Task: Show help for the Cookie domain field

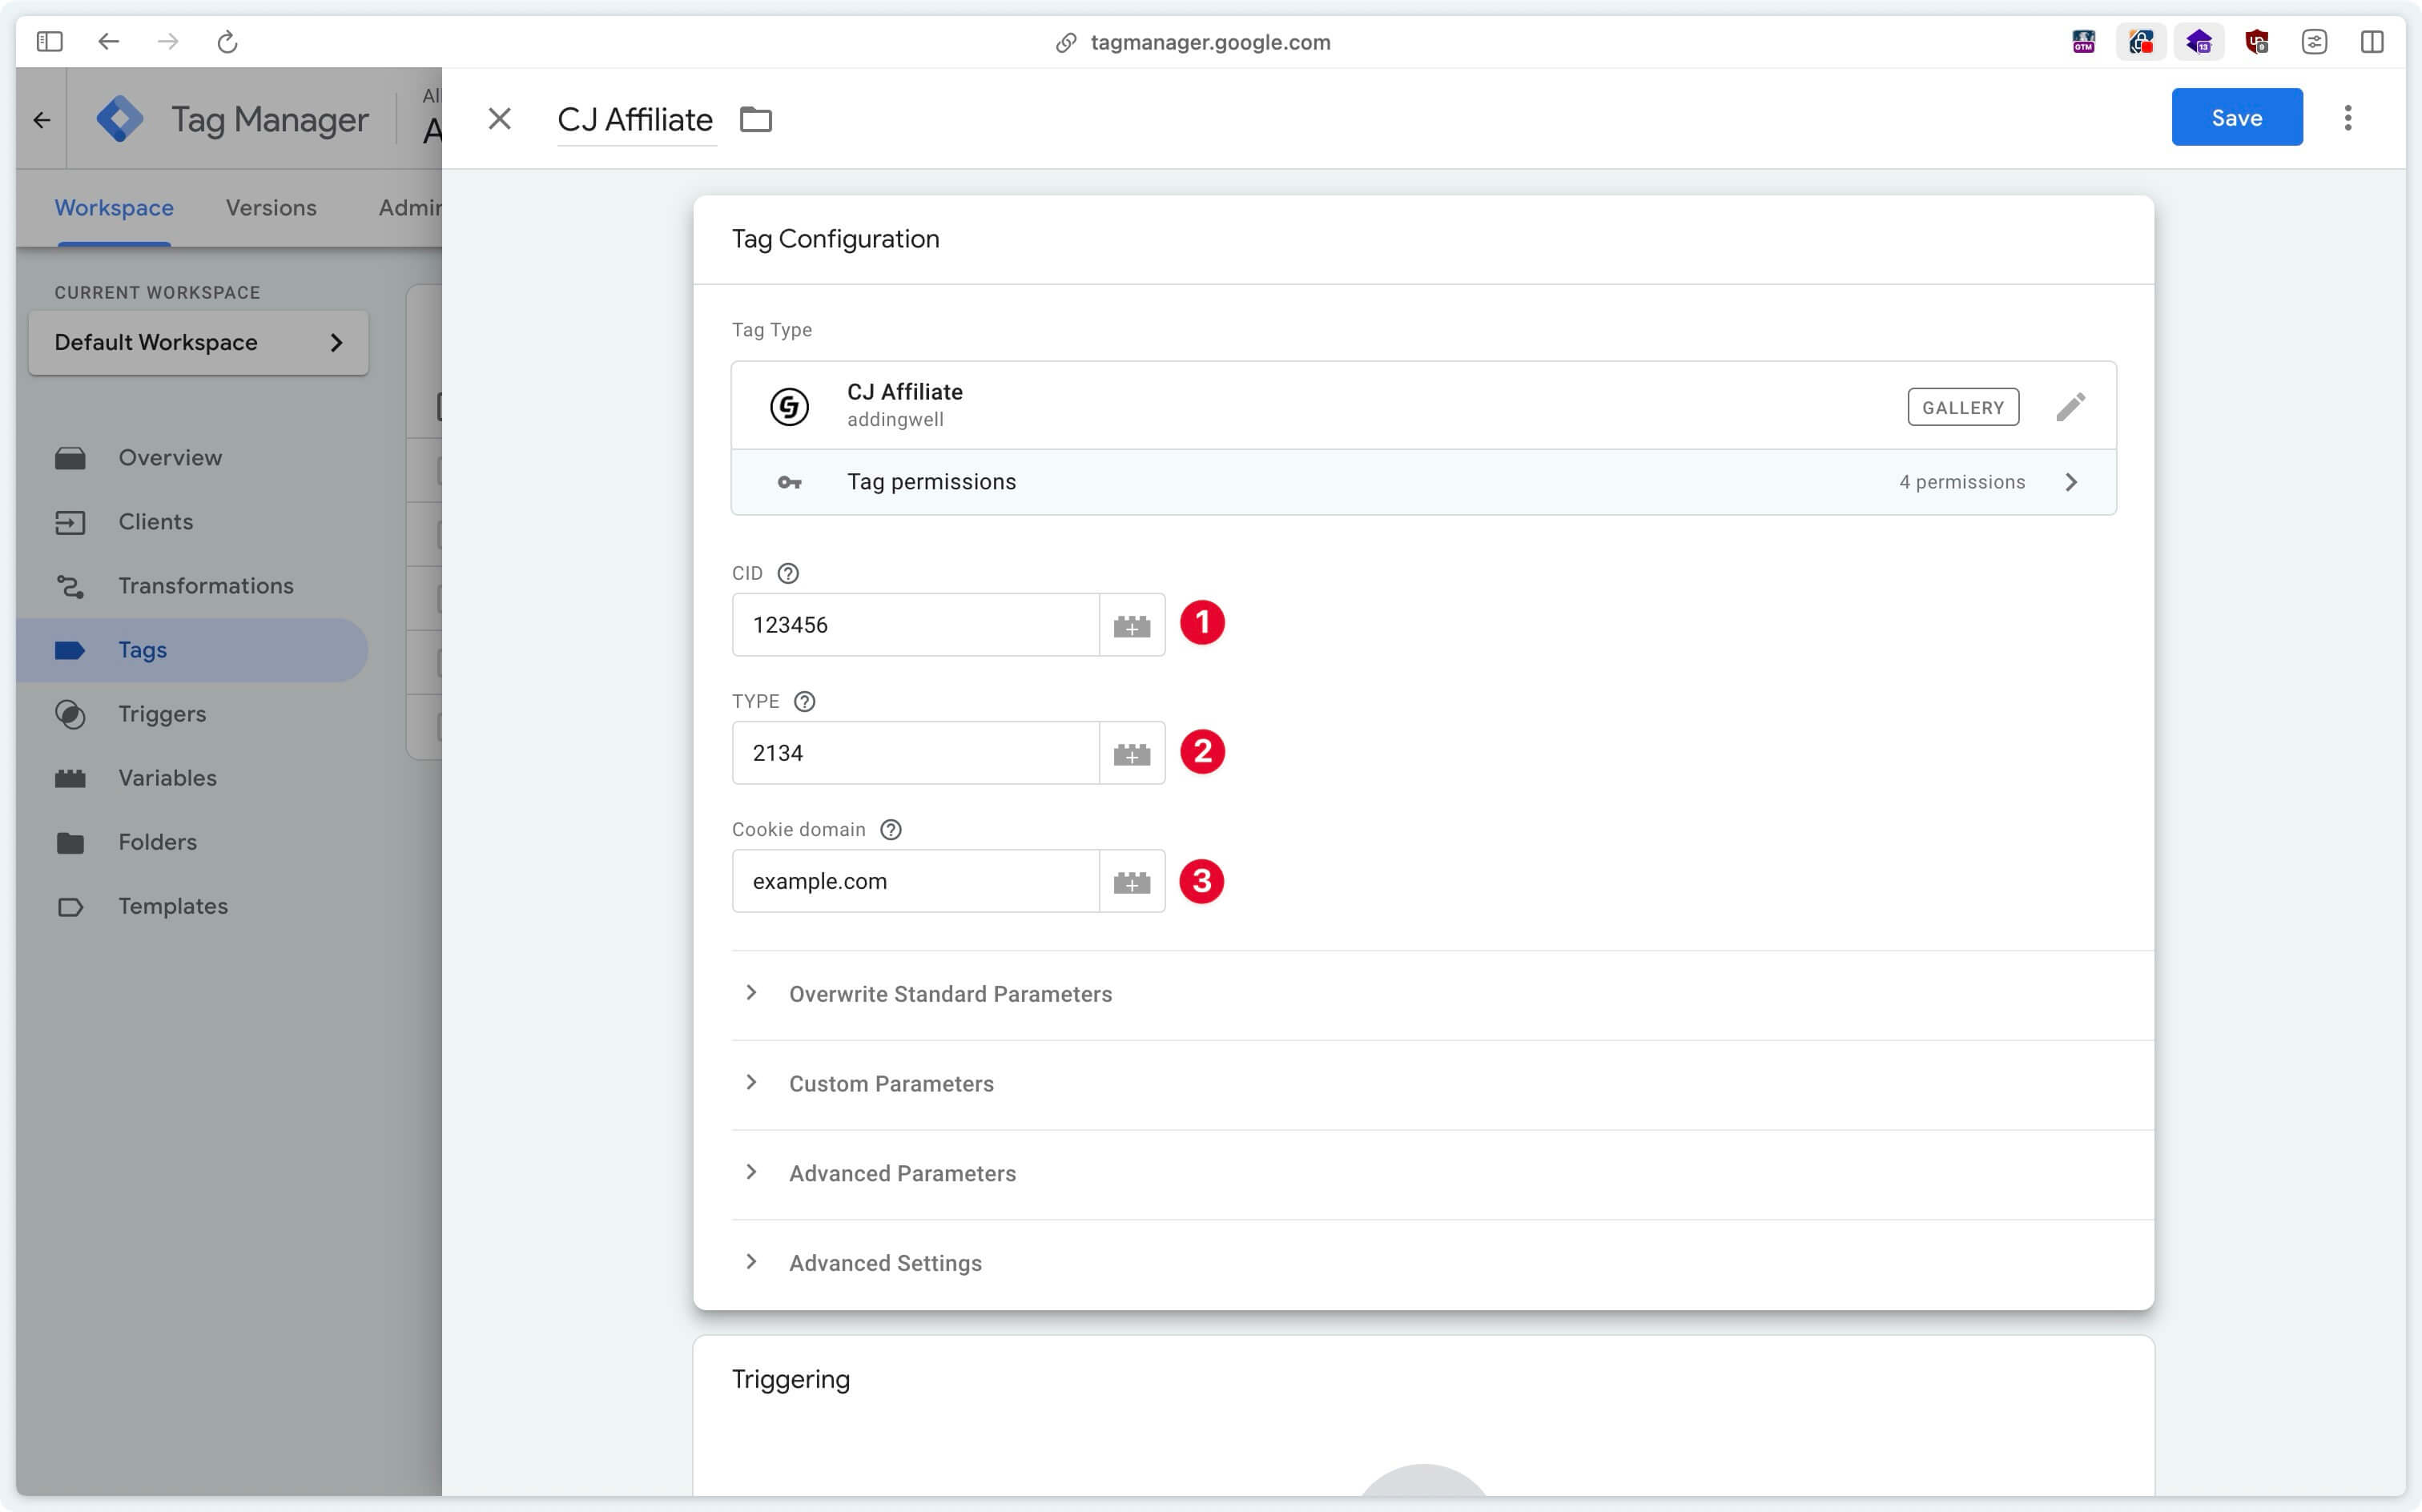Action: click(891, 829)
